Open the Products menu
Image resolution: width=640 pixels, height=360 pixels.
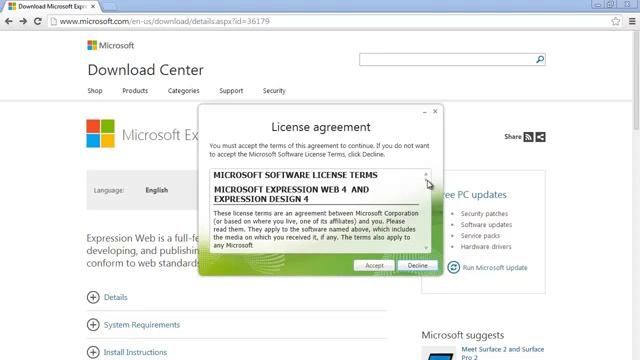click(x=135, y=91)
